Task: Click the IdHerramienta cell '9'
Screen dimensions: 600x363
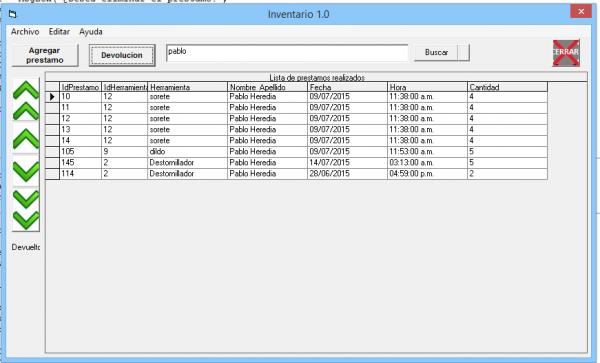Action: tap(124, 151)
